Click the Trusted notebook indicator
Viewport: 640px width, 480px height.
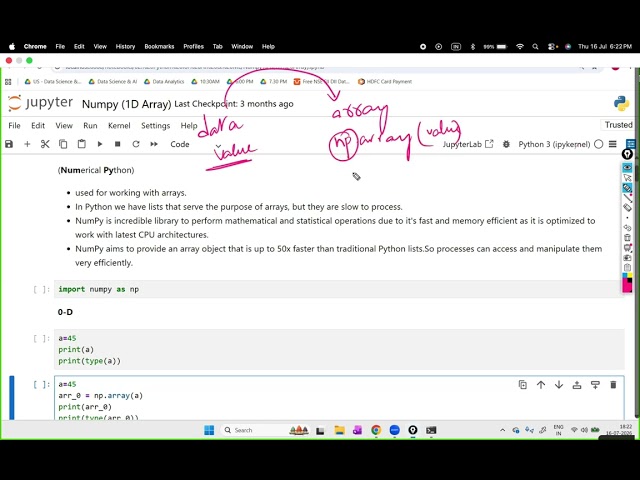pyautogui.click(x=618, y=125)
